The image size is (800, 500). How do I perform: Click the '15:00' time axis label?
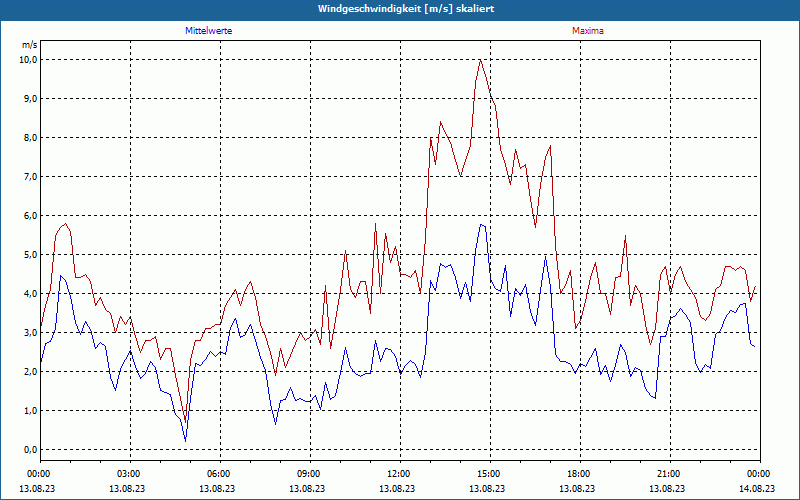(489, 474)
